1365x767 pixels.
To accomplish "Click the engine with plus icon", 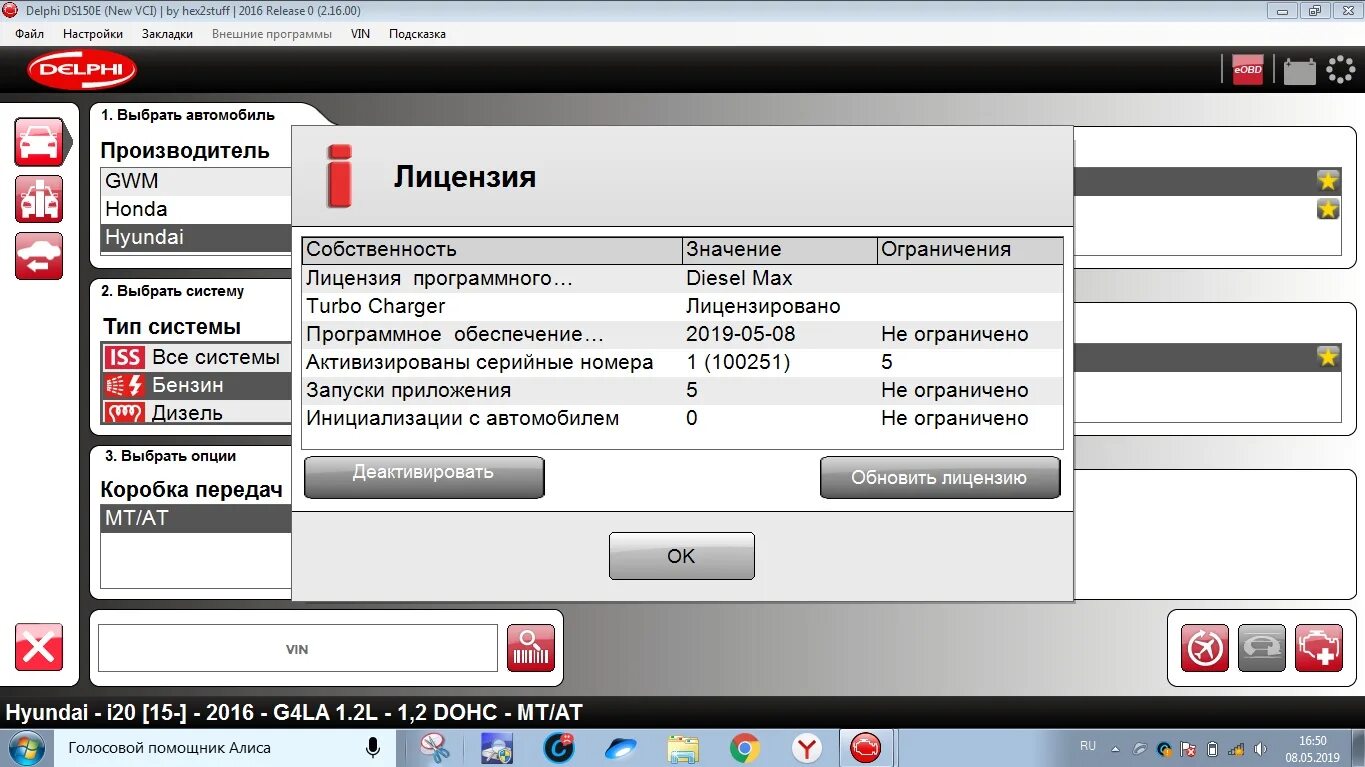I will click(1319, 648).
